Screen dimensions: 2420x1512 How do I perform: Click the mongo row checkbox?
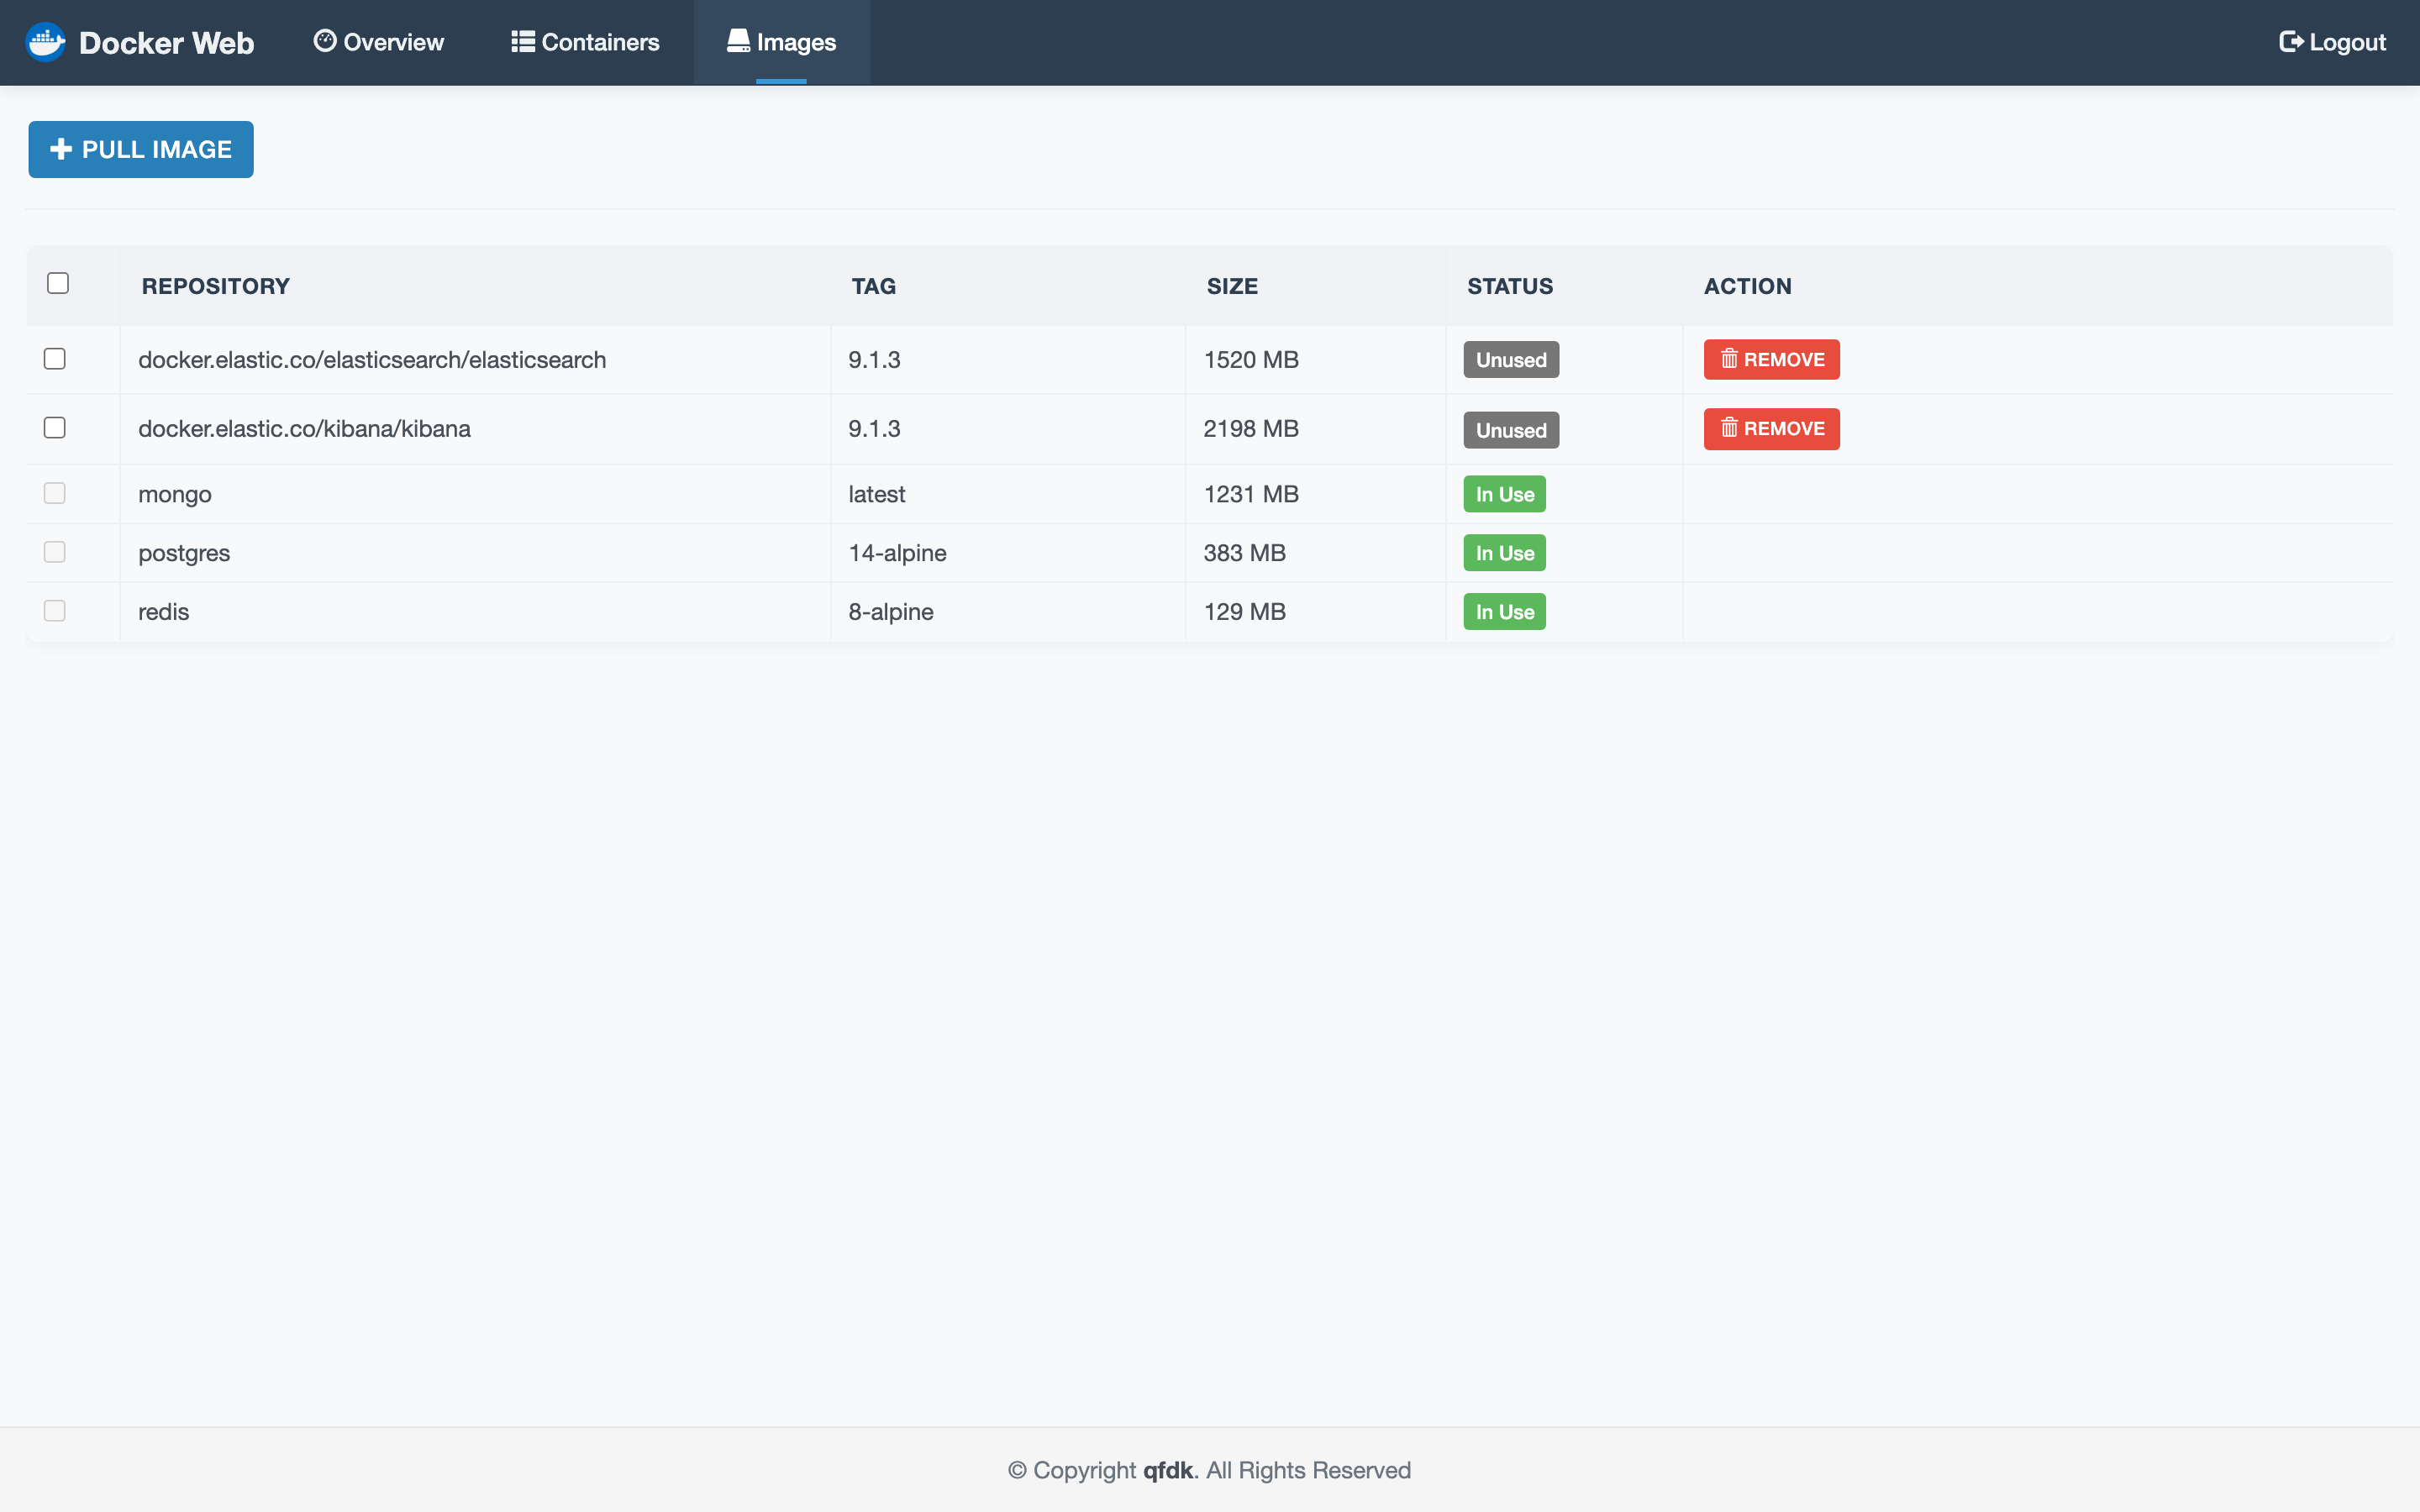click(x=55, y=493)
